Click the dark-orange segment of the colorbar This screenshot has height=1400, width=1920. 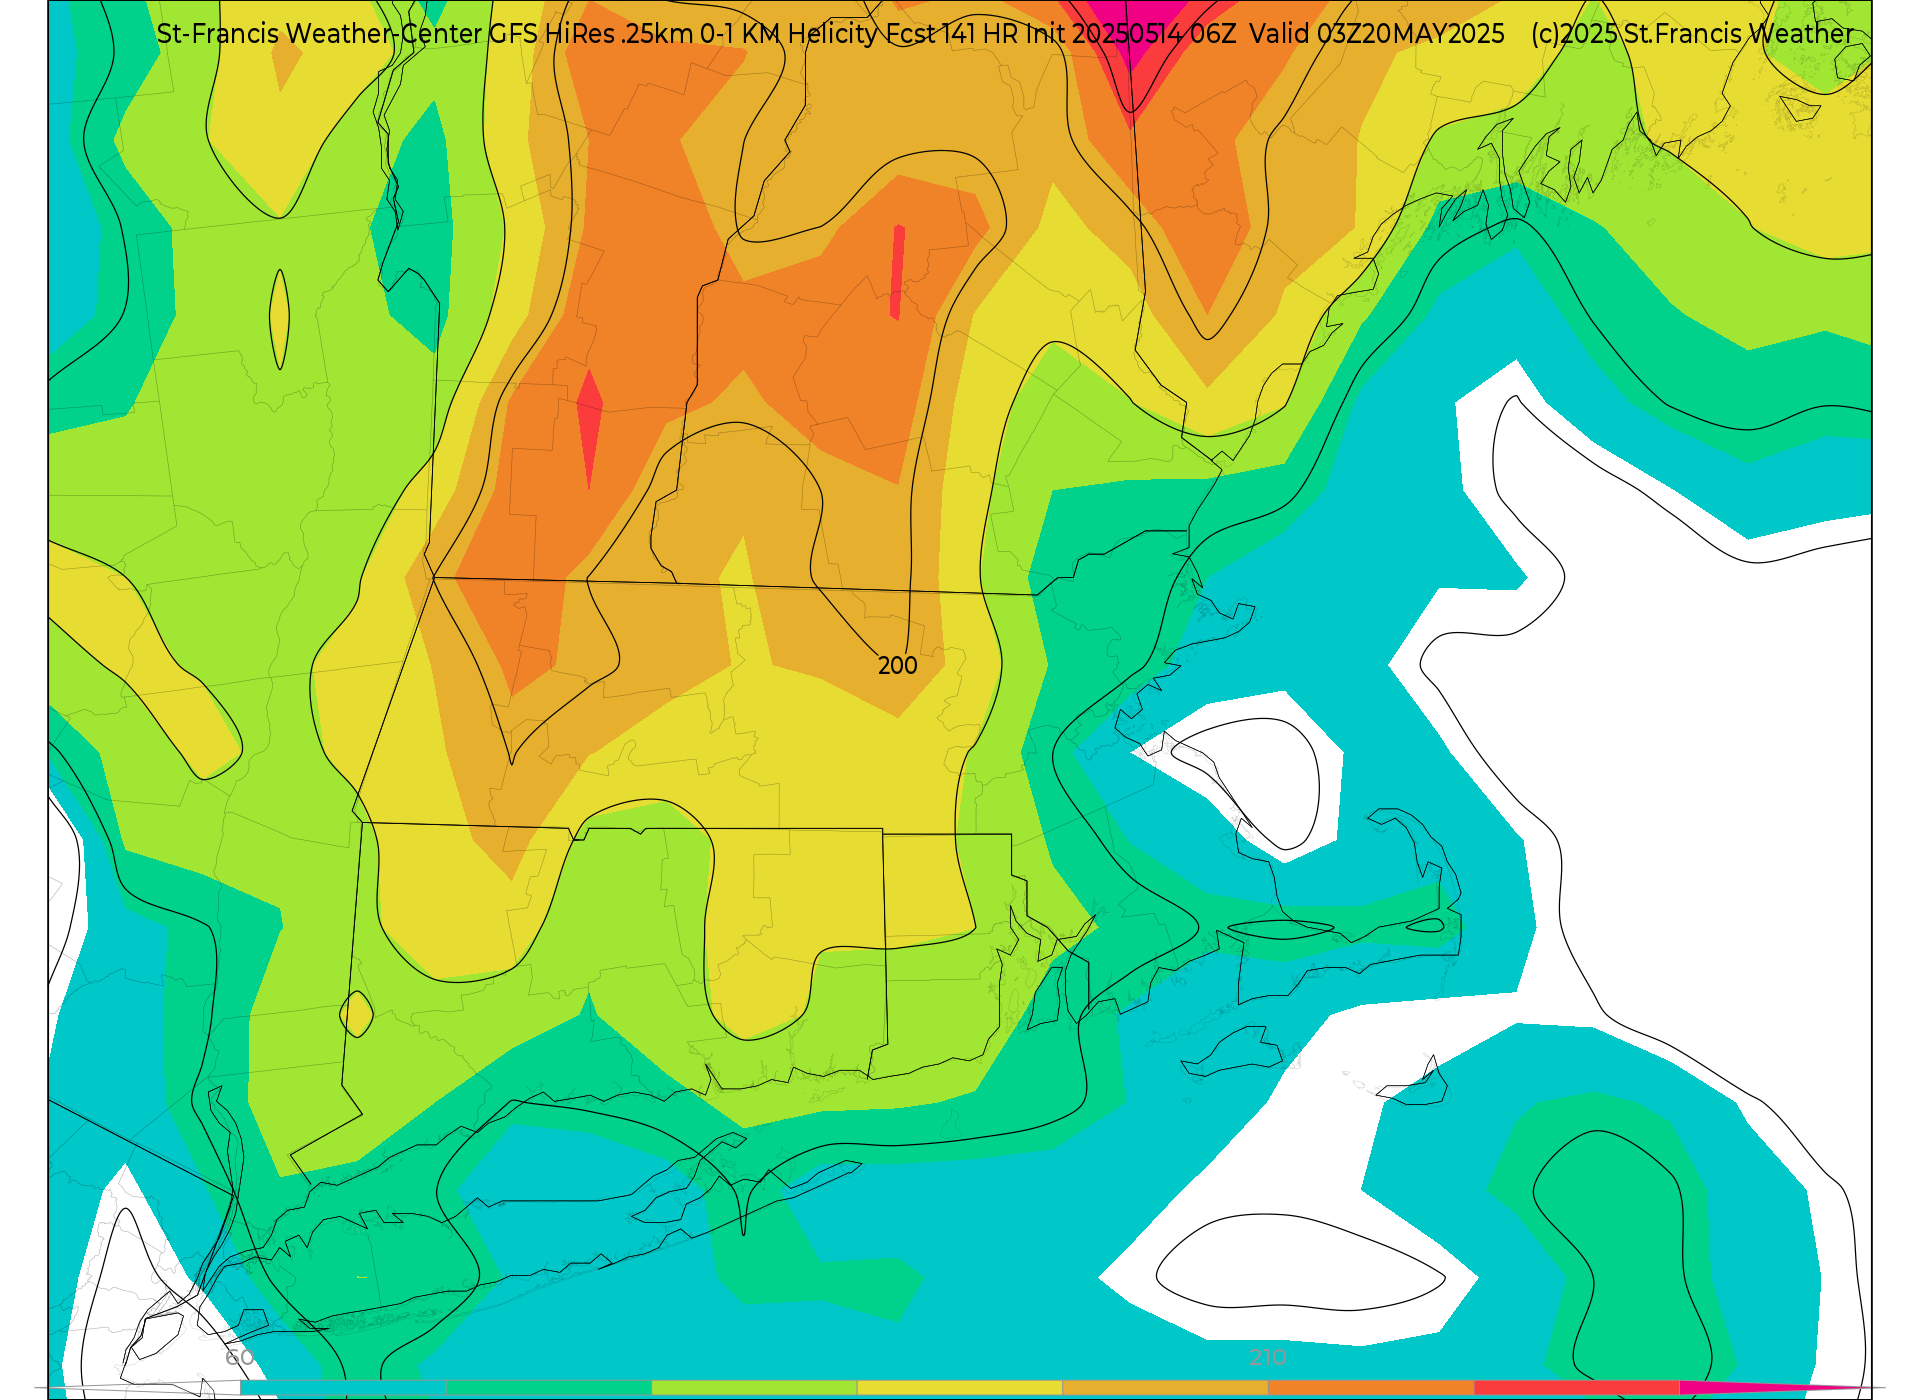click(x=1371, y=1388)
